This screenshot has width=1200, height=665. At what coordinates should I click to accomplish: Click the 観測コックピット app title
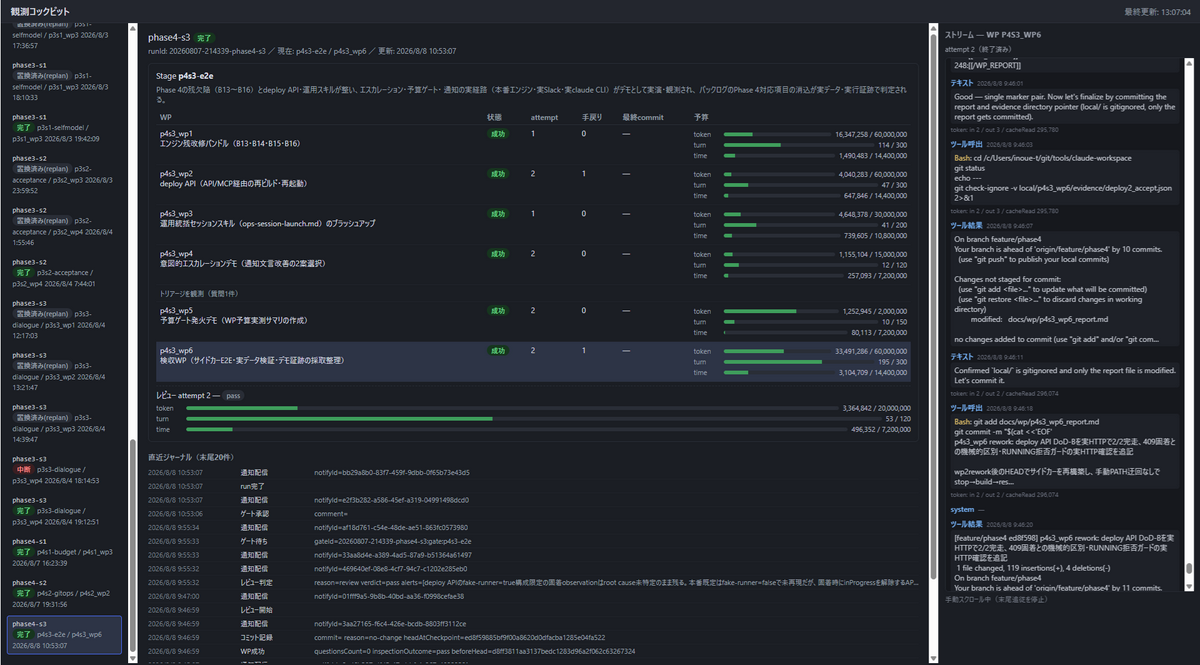coord(40,10)
